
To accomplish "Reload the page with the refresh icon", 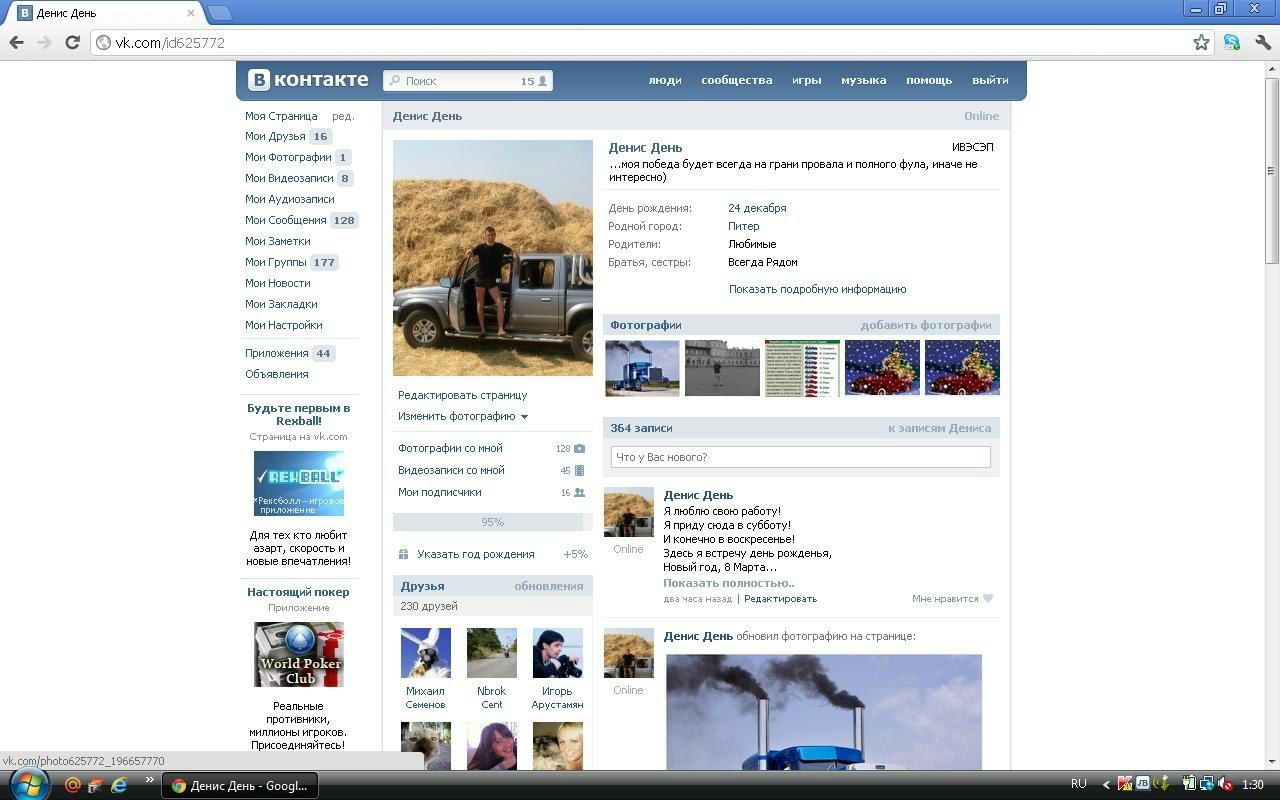I will tap(72, 42).
